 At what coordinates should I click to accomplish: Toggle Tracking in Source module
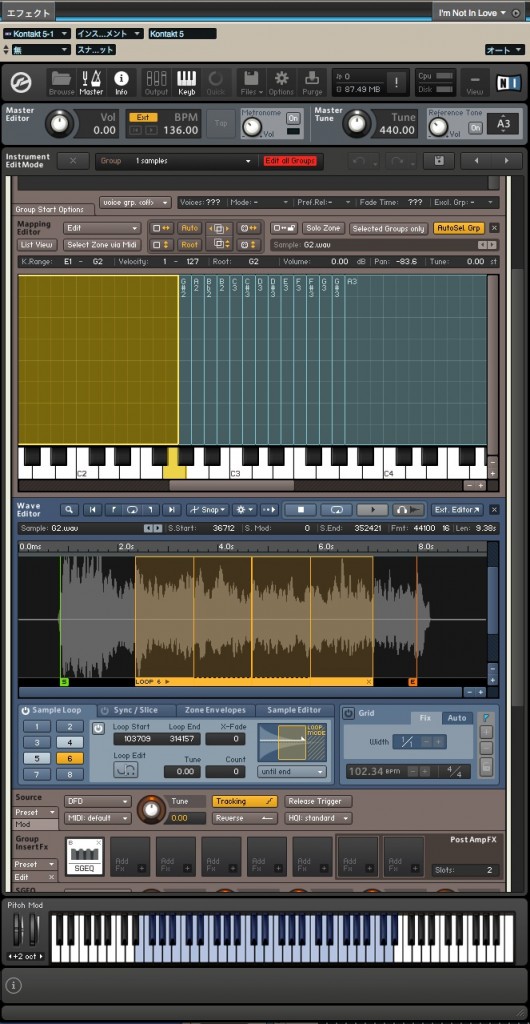[x=245, y=801]
